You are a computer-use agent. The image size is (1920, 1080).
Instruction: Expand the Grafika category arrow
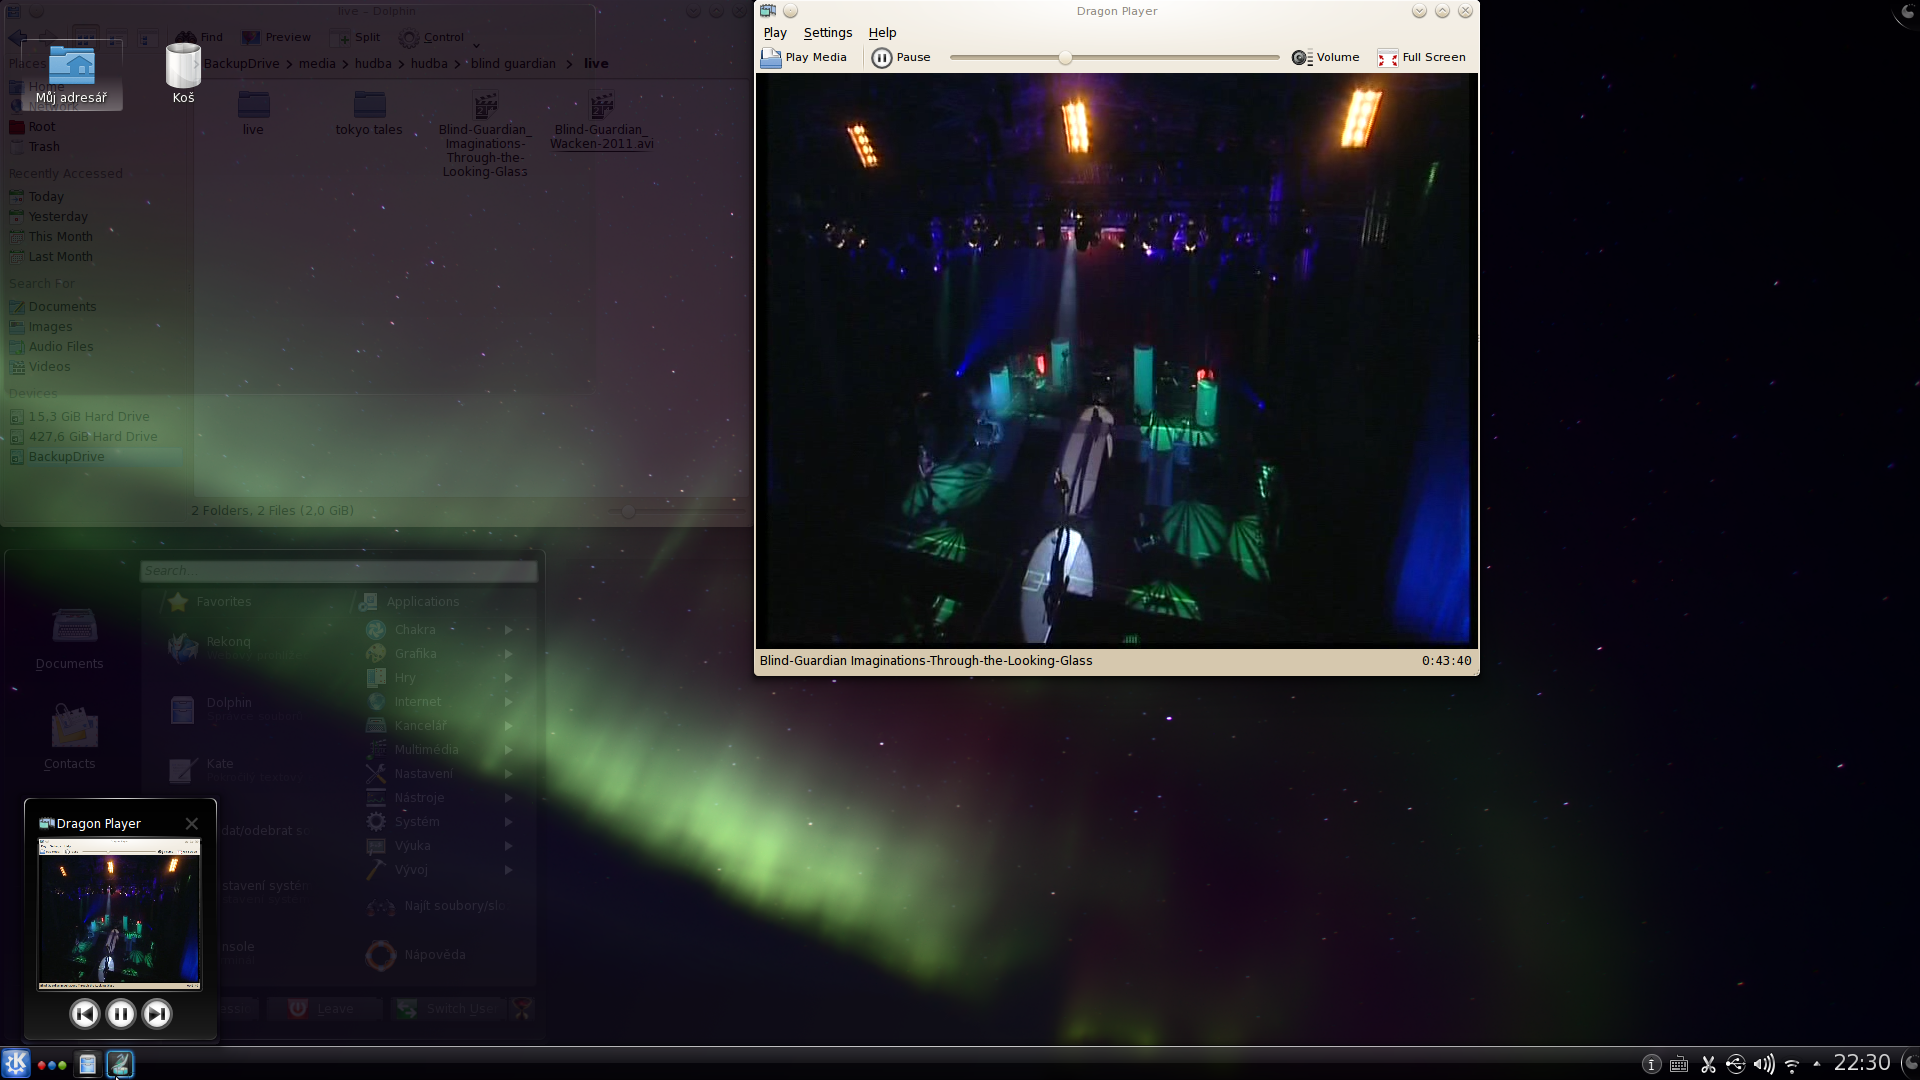509,654
